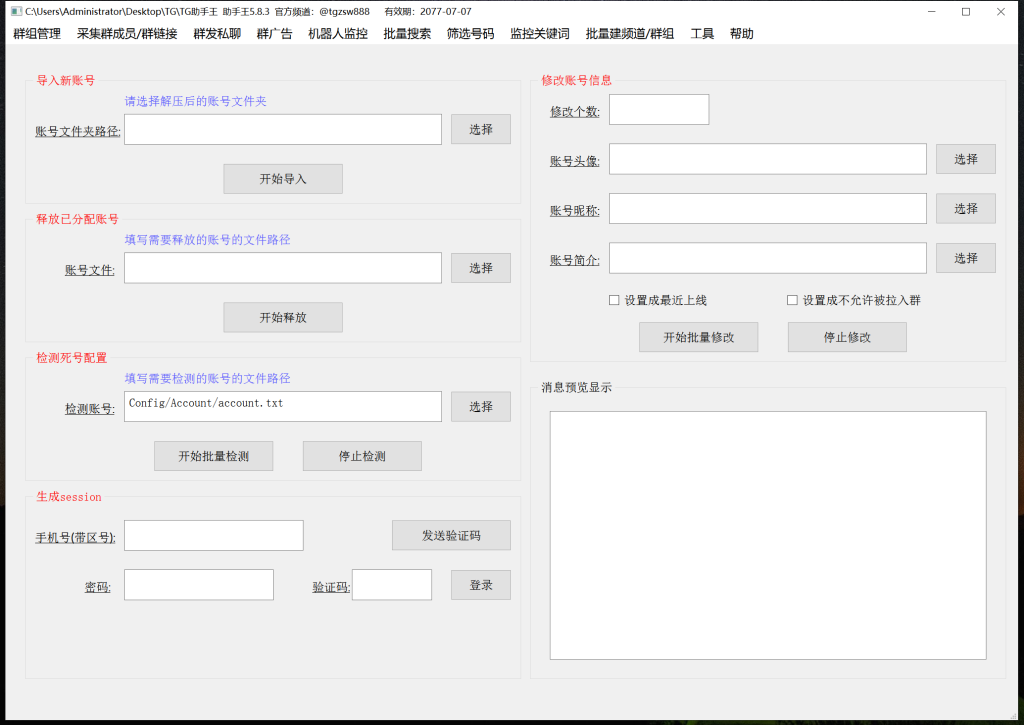Image resolution: width=1024 pixels, height=725 pixels.
Task: Open the 群组管理 menu
Action: [37, 34]
